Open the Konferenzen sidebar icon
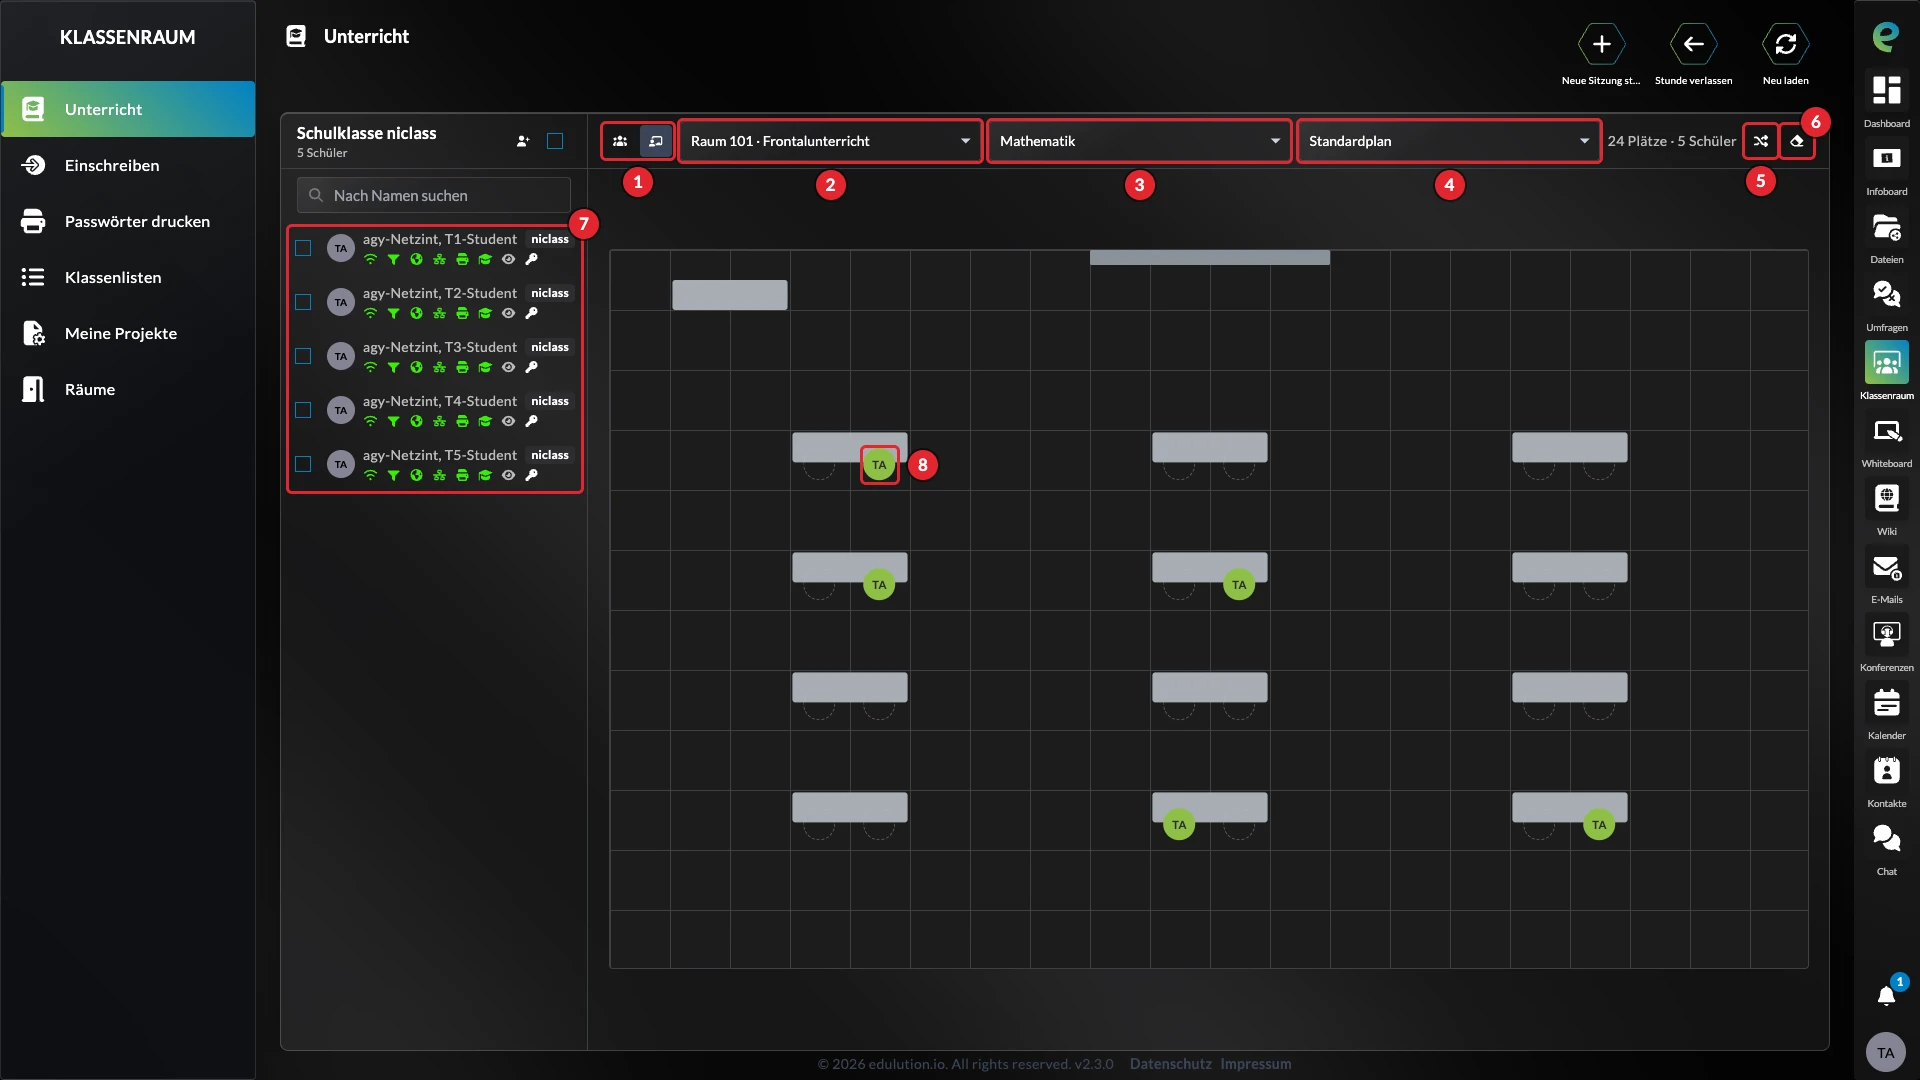This screenshot has width=1920, height=1080. tap(1887, 645)
